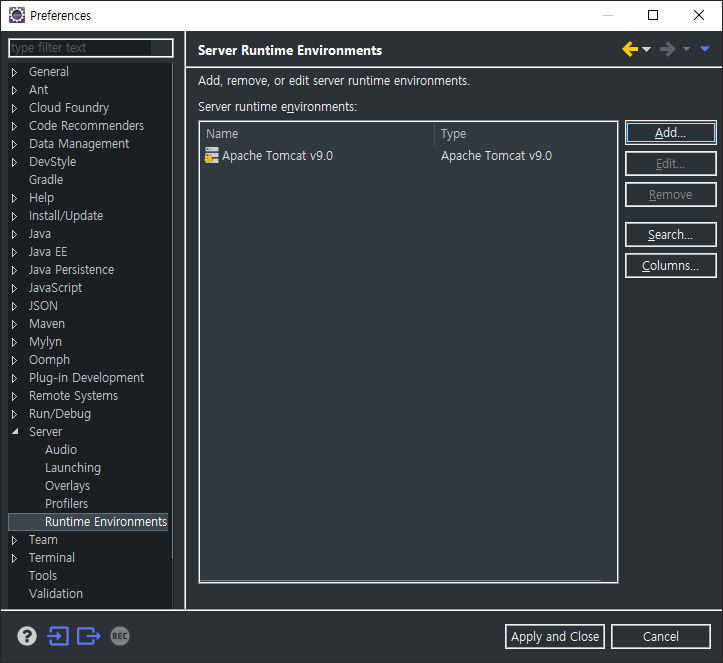
Task: Select the Oomph tree item label
Action: [49, 360]
